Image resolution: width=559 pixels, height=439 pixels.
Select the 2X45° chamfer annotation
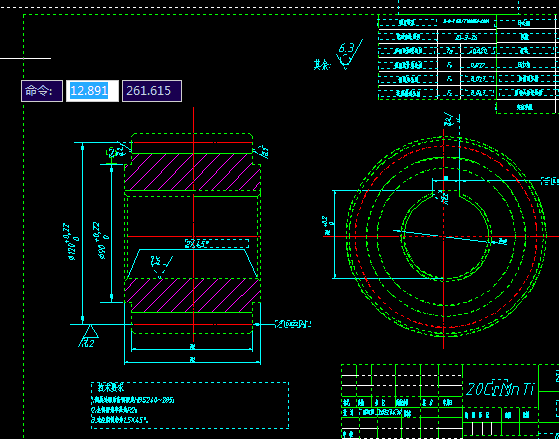217,244
